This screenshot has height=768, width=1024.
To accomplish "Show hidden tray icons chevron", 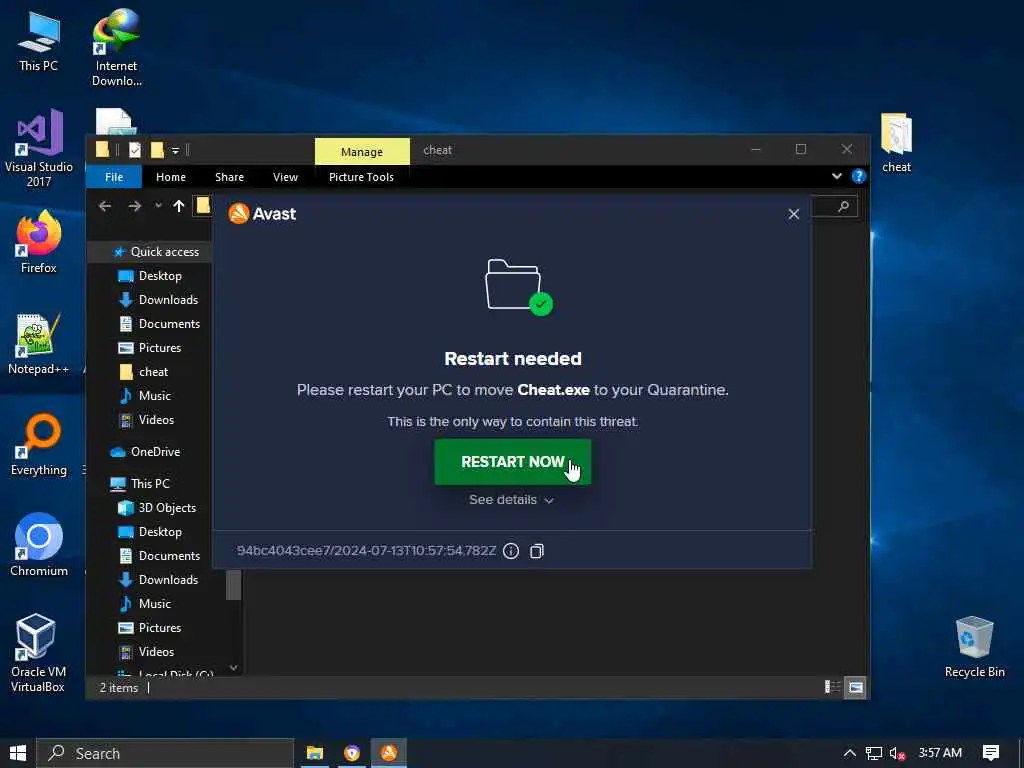I will click(x=850, y=753).
